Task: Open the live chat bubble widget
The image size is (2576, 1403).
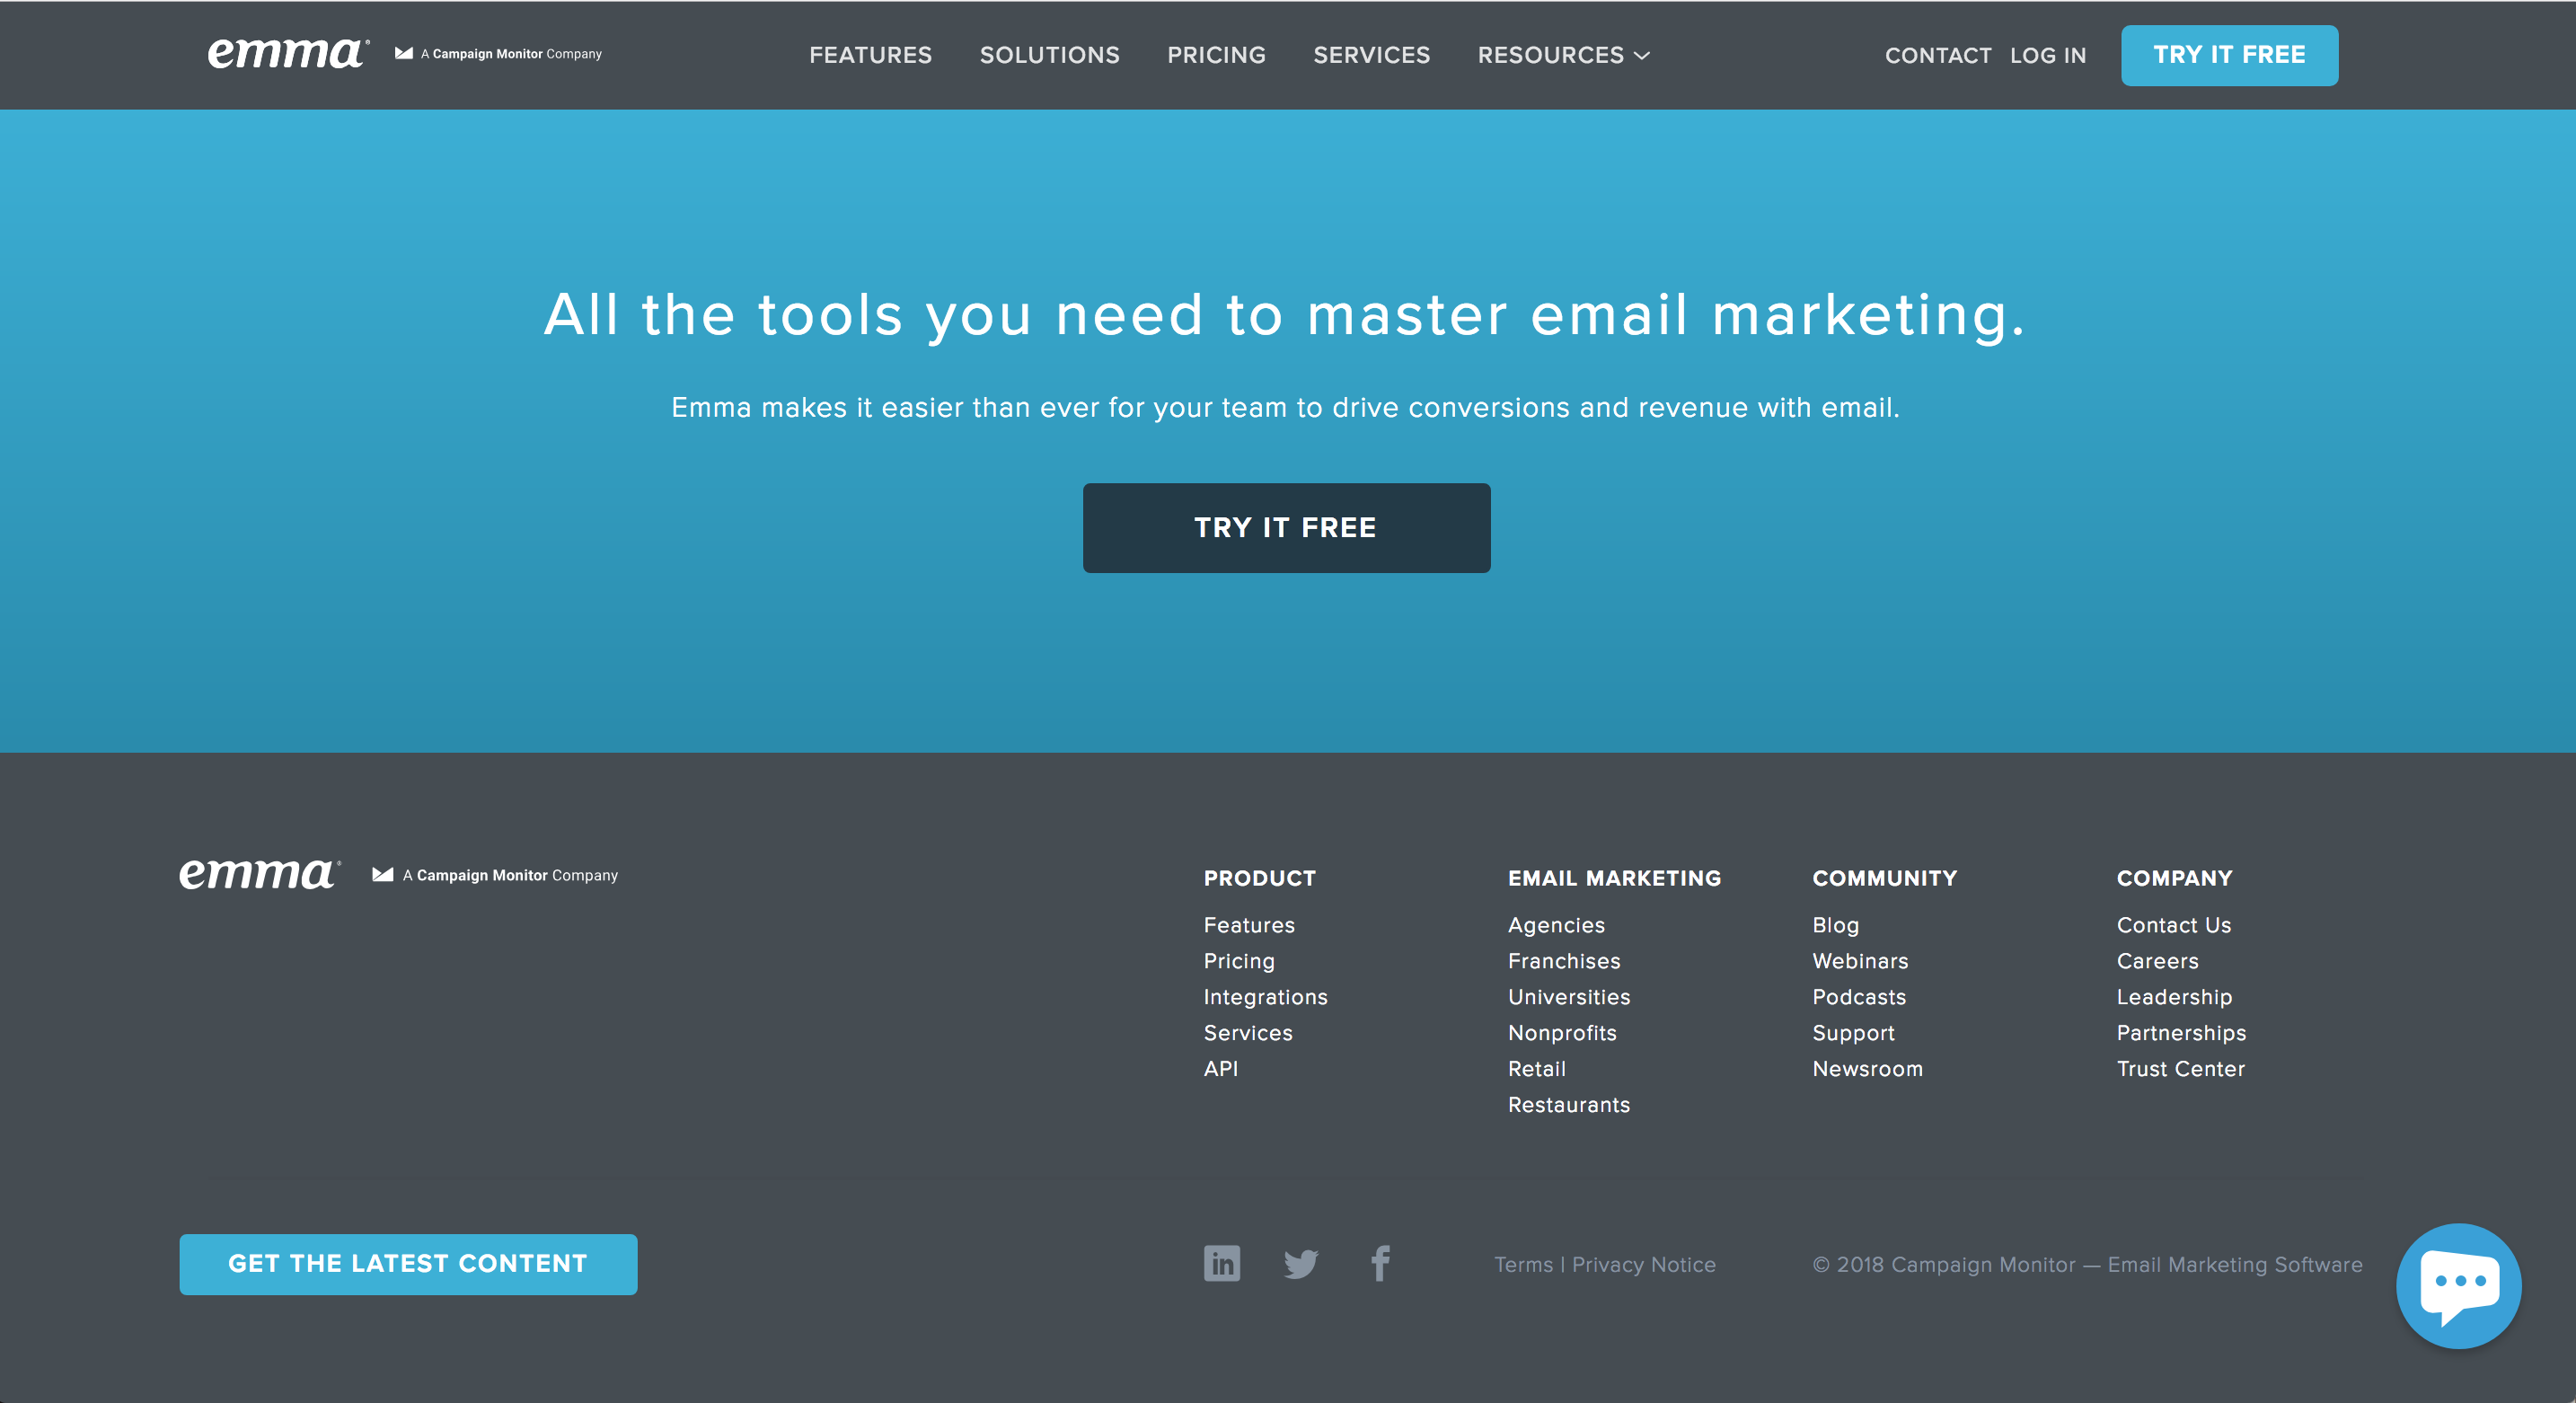Action: coord(2457,1285)
